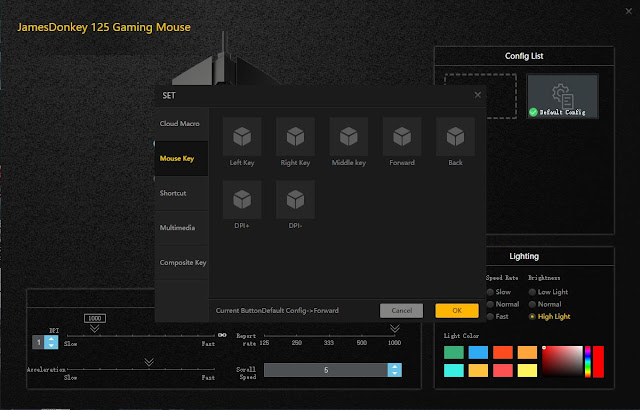640x410 pixels.
Task: Decrease the DPI level stepper
Action: coord(51,346)
